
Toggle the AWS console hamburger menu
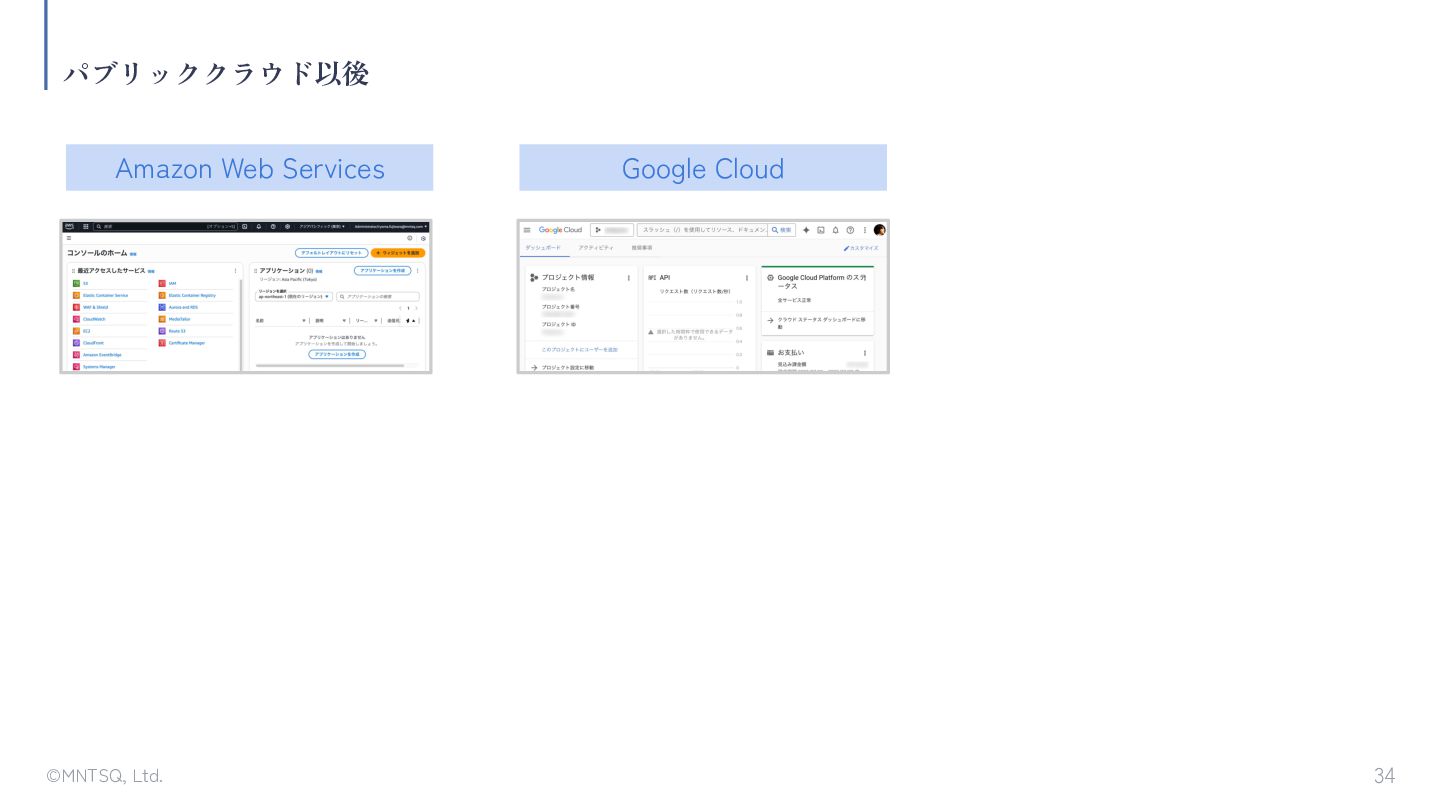point(69,238)
